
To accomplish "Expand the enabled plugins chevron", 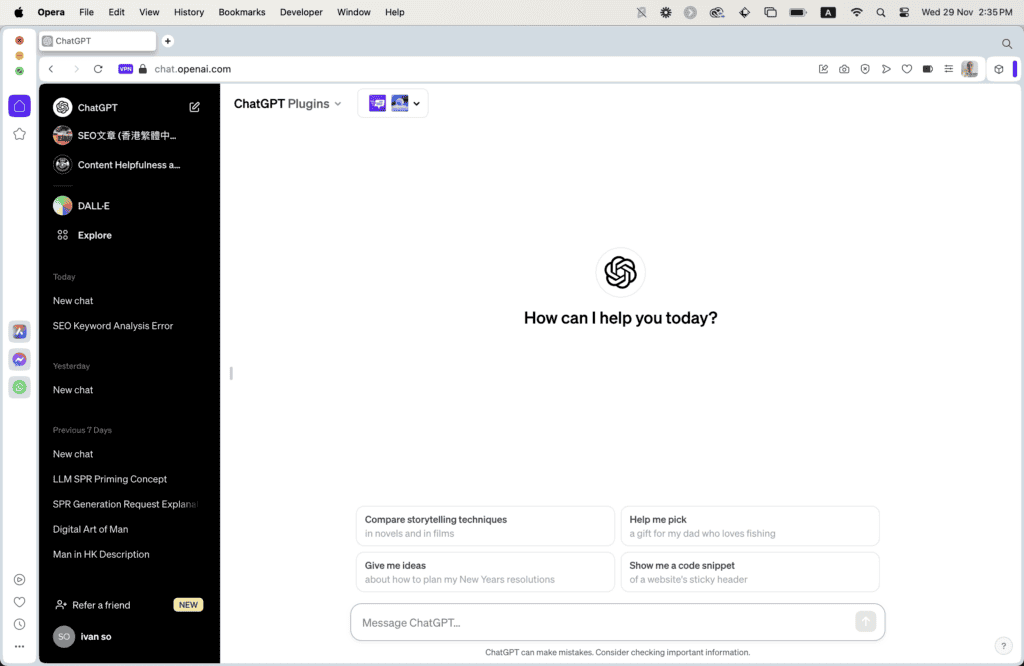I will tap(417, 103).
